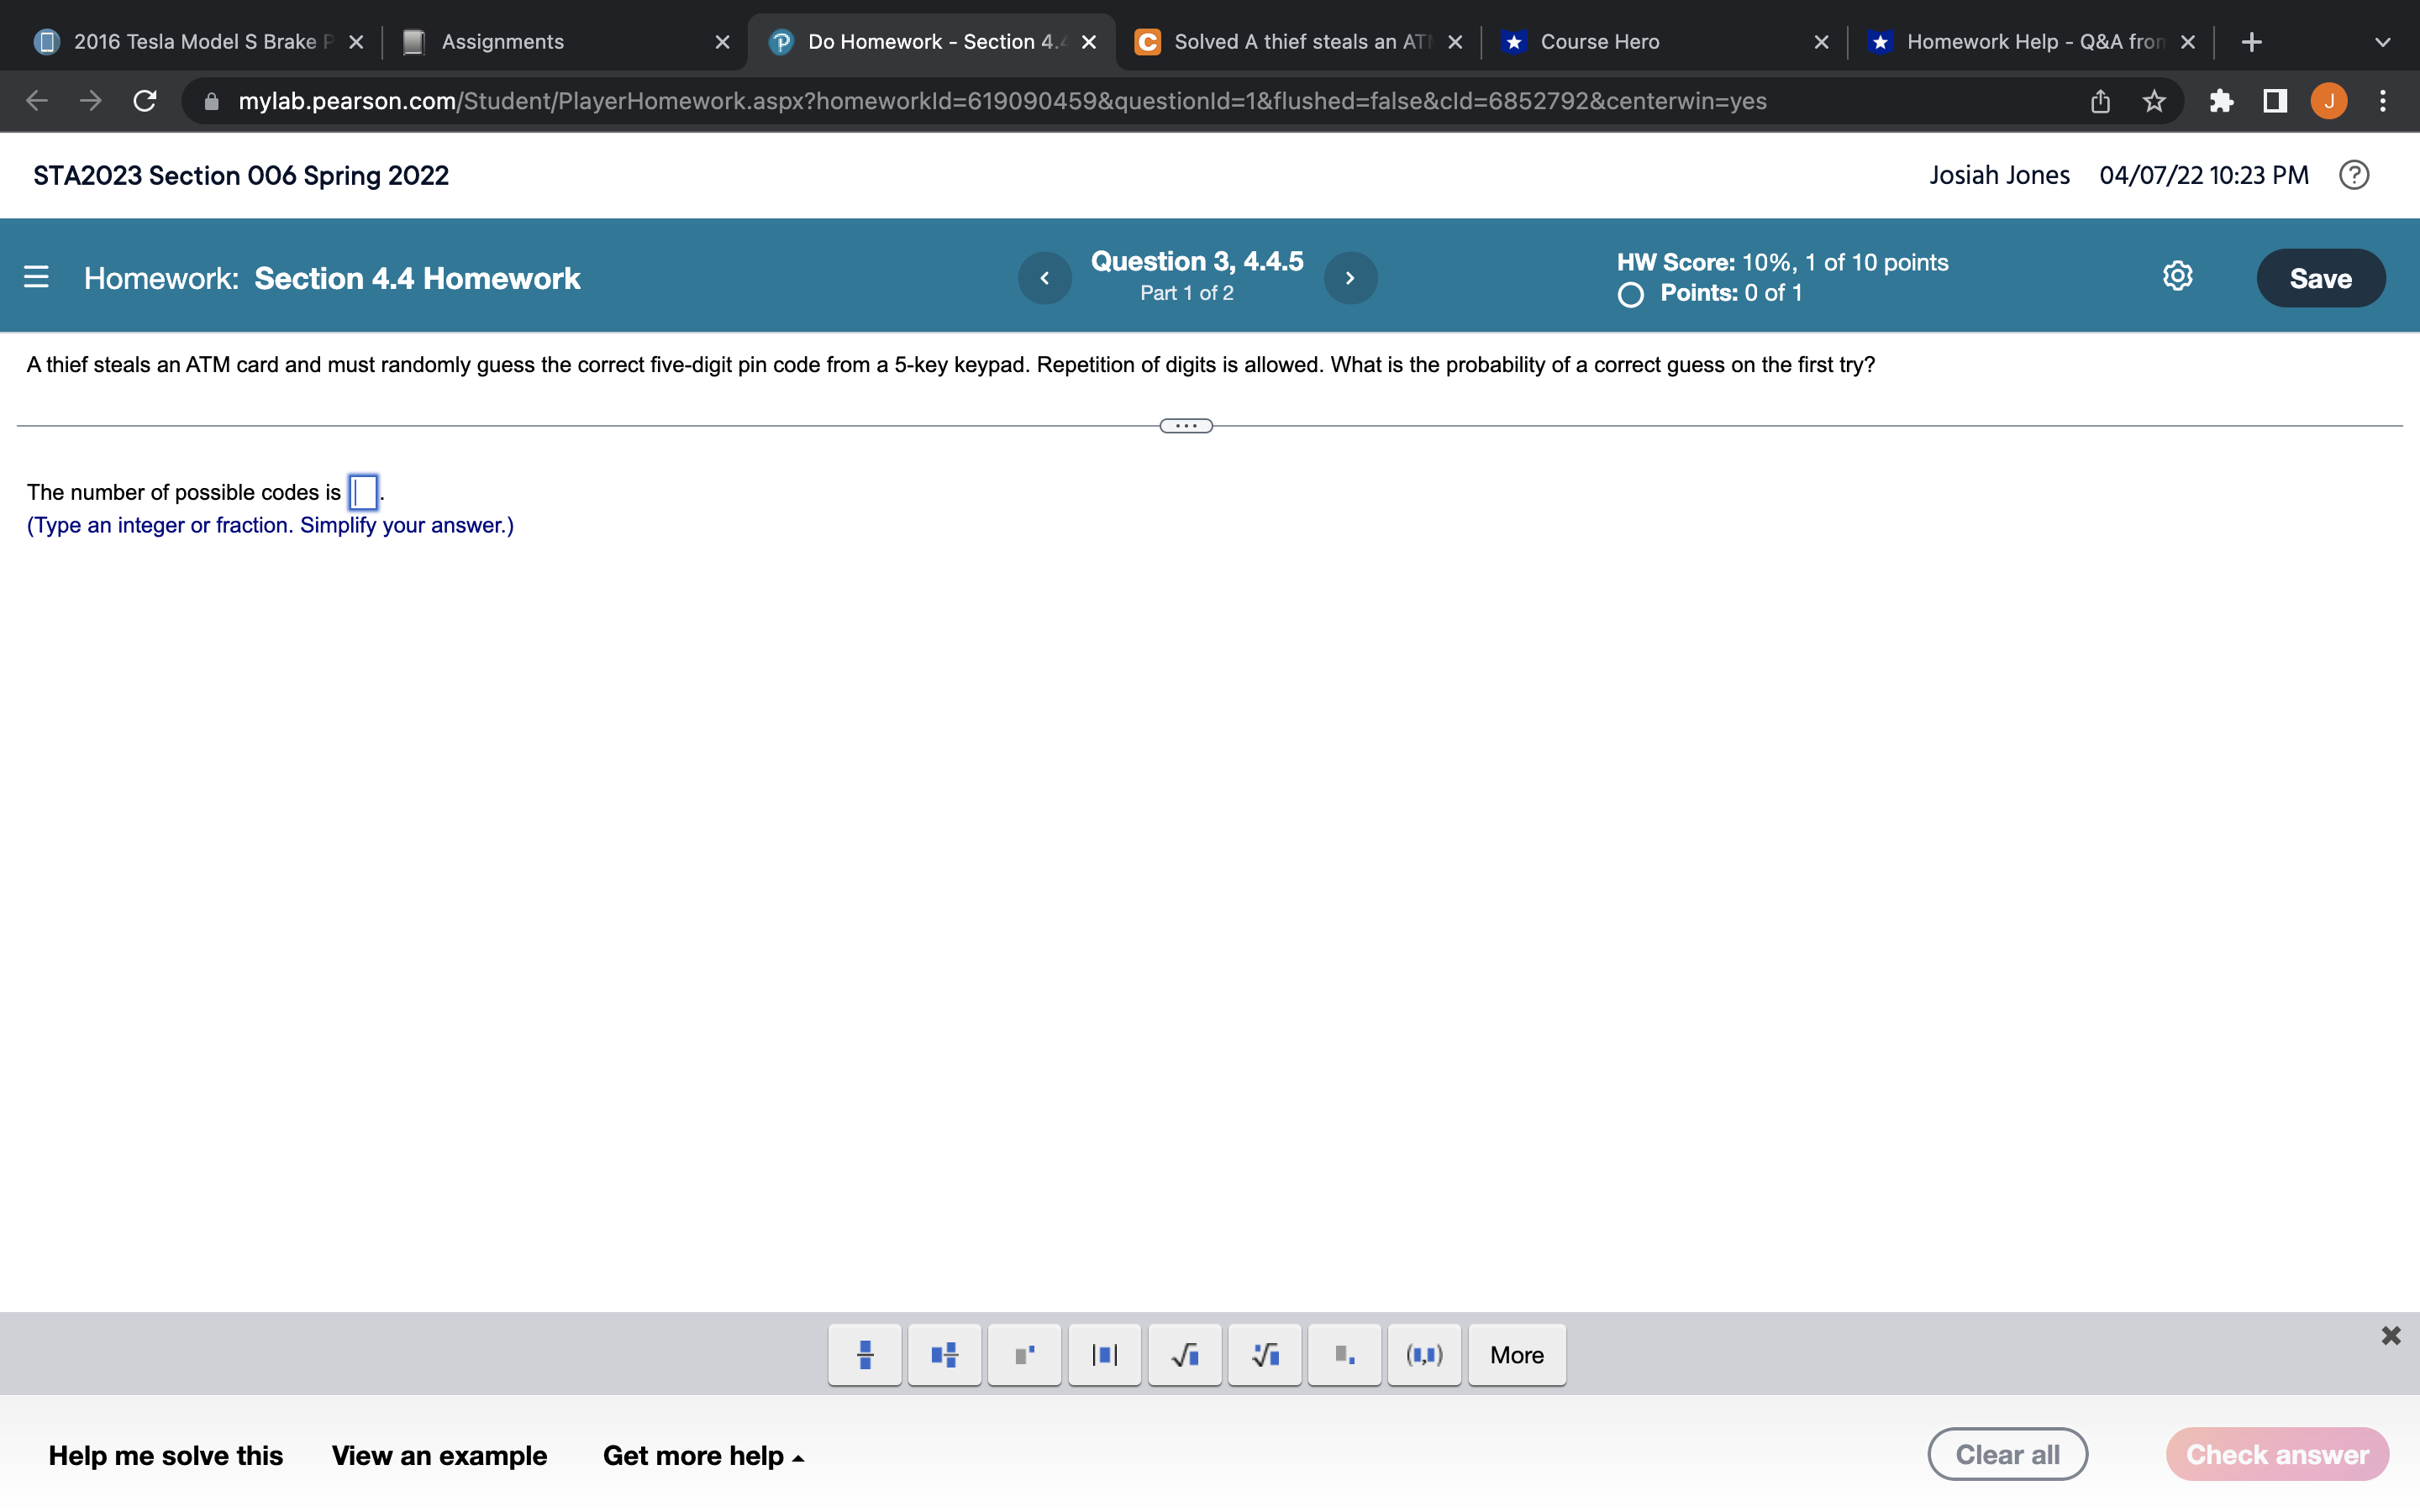This screenshot has width=2420, height=1512.
Task: Open homework settings gear
Action: [2177, 277]
